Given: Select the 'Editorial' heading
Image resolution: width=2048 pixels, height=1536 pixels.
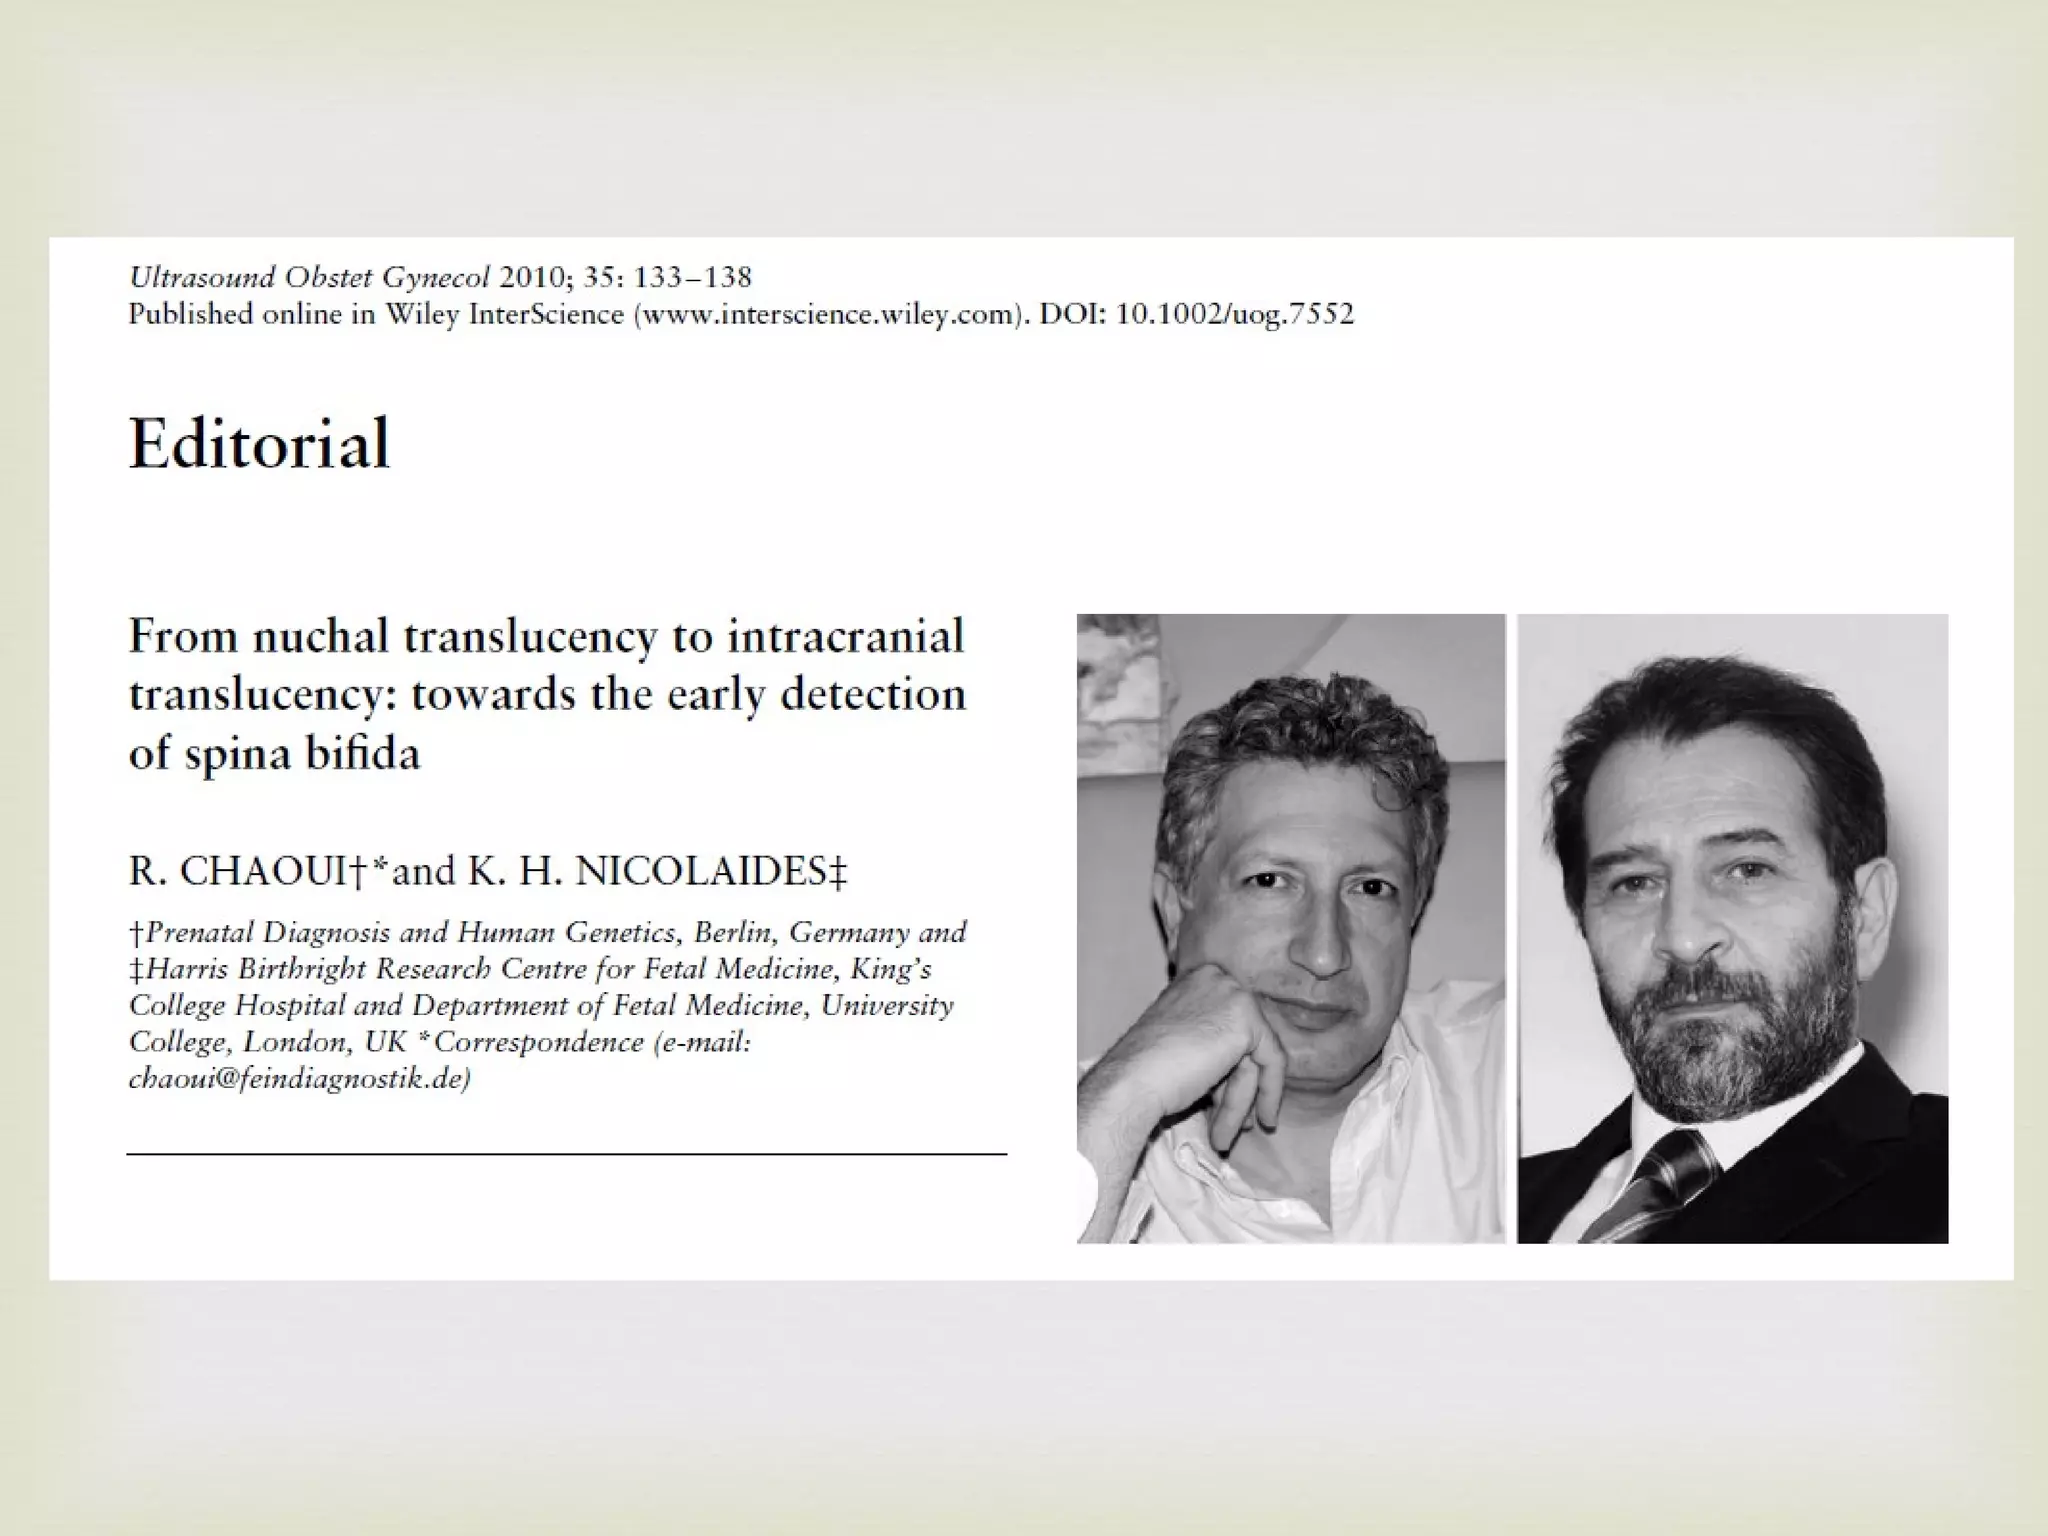Looking at the screenshot, I should pyautogui.click(x=259, y=443).
